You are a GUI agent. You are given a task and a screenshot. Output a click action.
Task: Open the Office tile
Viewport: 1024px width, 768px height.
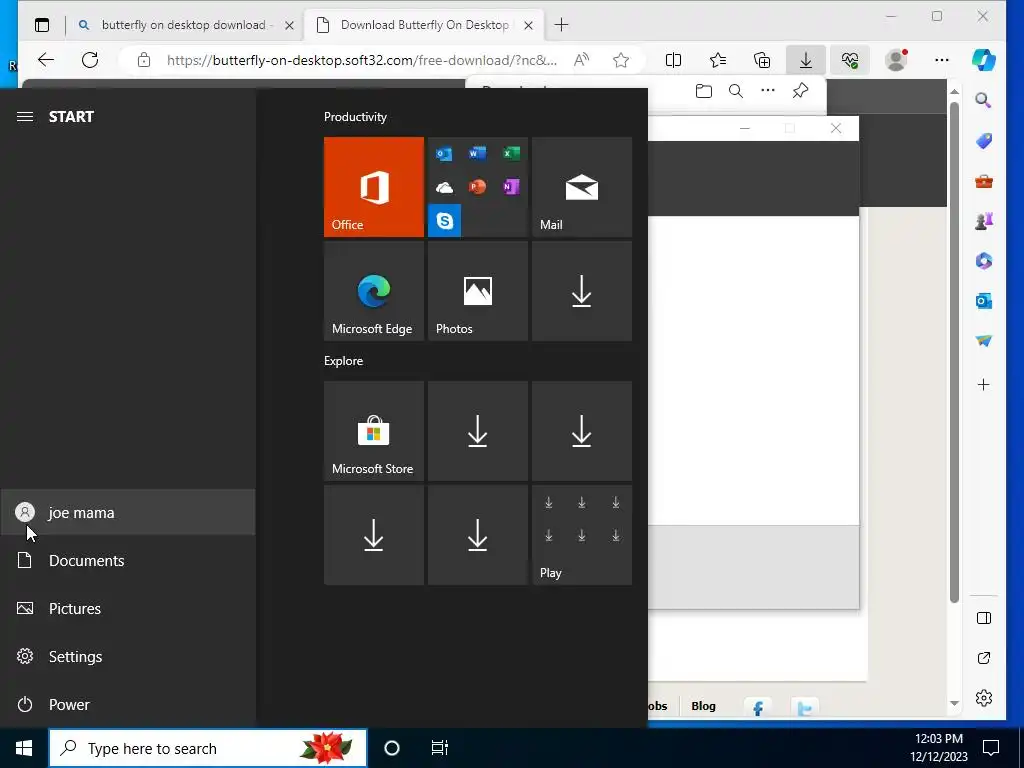374,187
